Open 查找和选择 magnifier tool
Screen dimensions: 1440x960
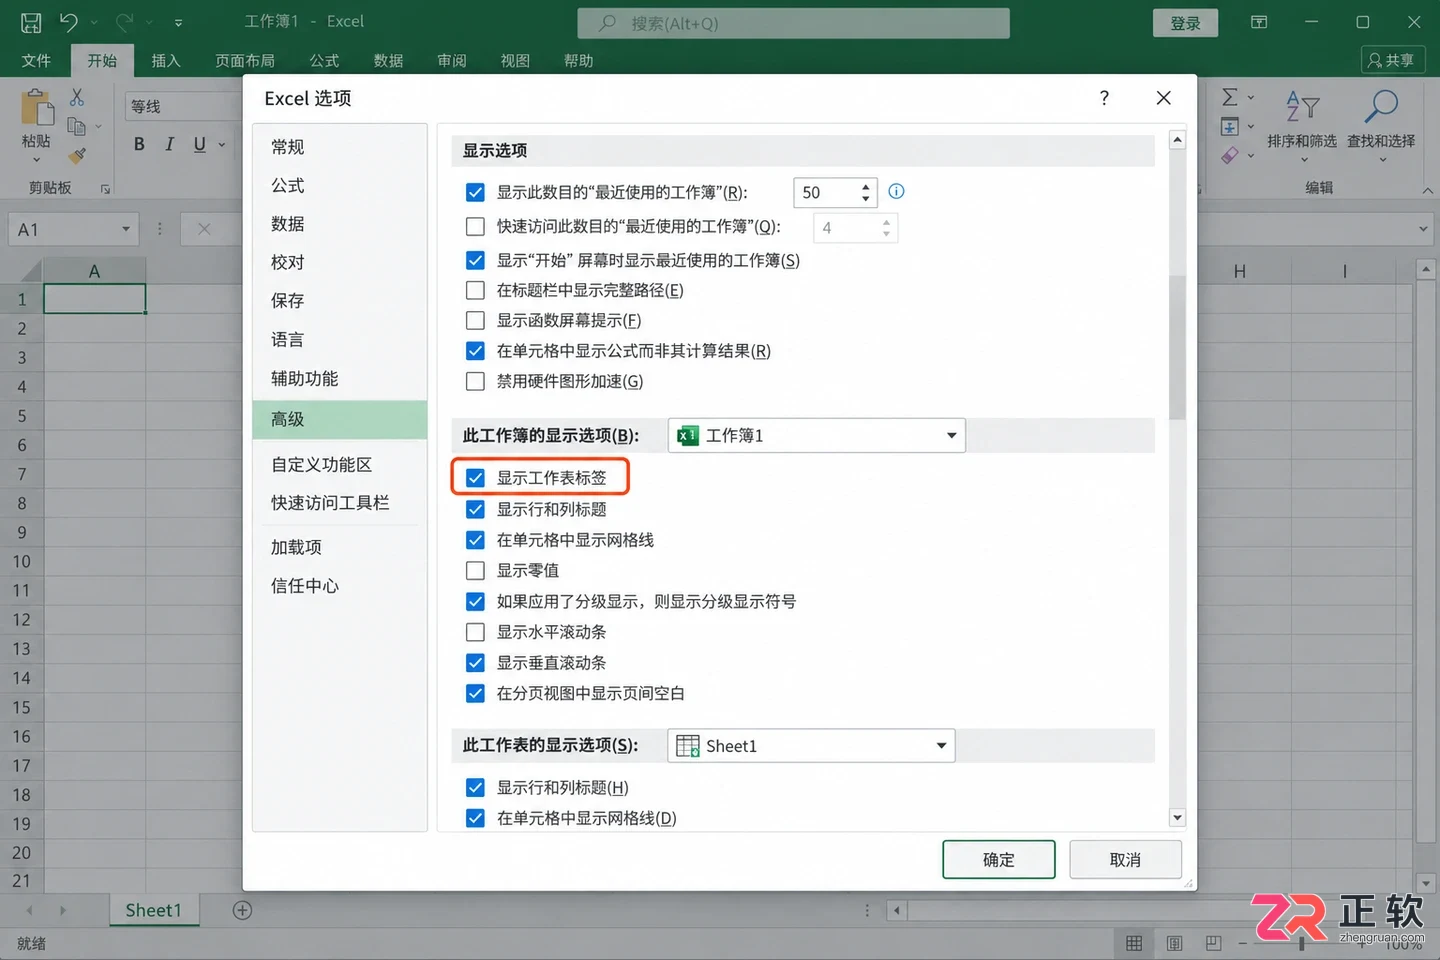tap(1381, 123)
